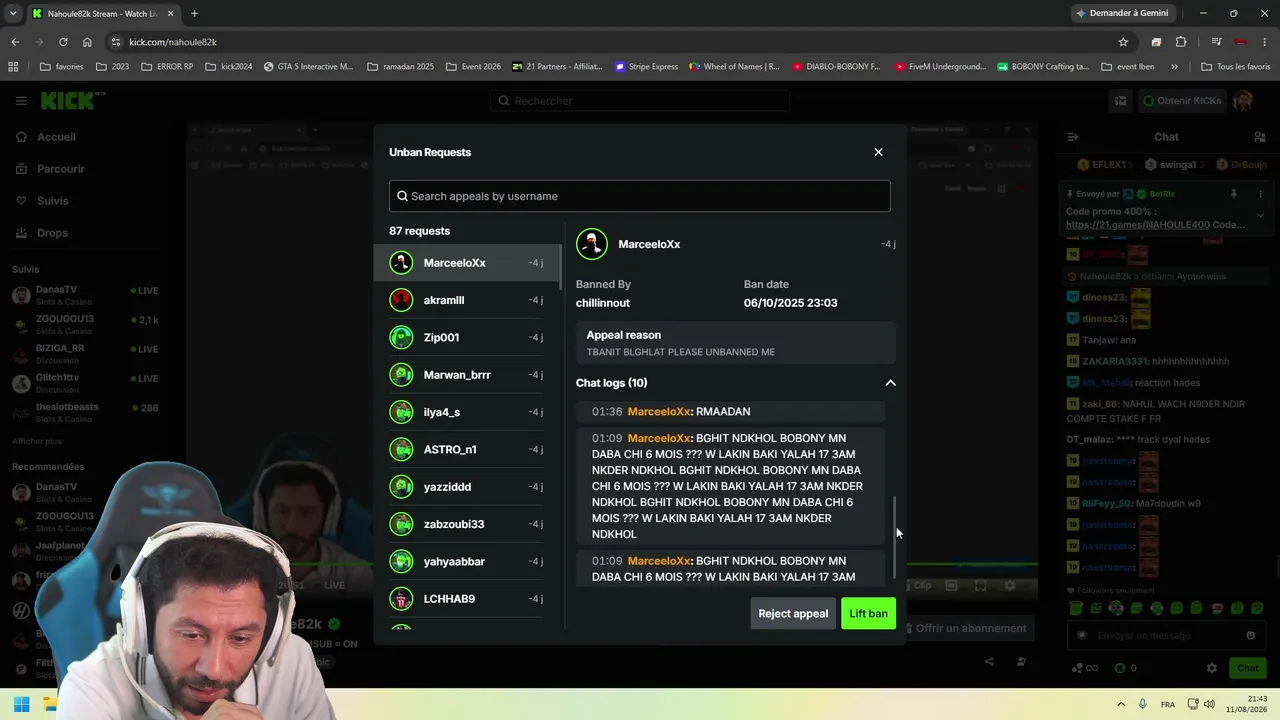Open pinned message options menu

(x=1260, y=194)
